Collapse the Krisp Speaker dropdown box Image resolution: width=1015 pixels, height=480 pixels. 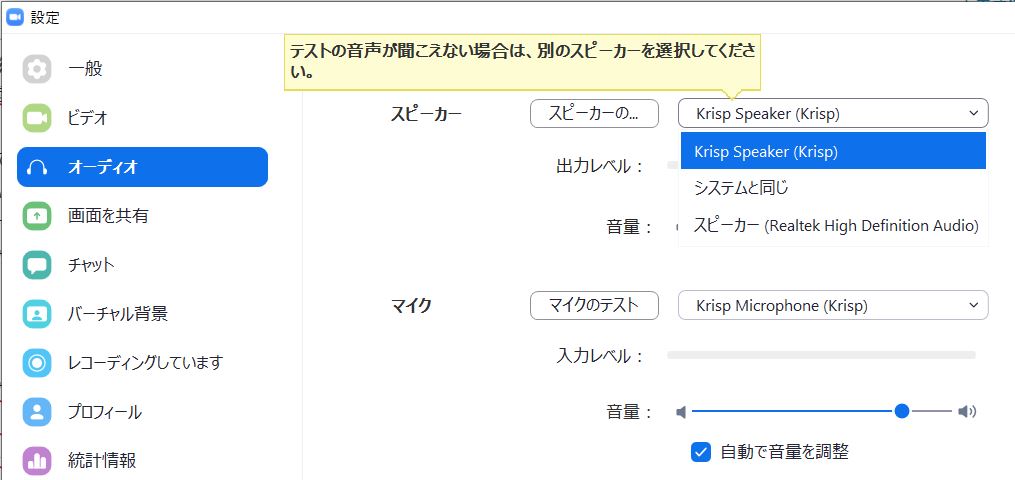tap(833, 113)
